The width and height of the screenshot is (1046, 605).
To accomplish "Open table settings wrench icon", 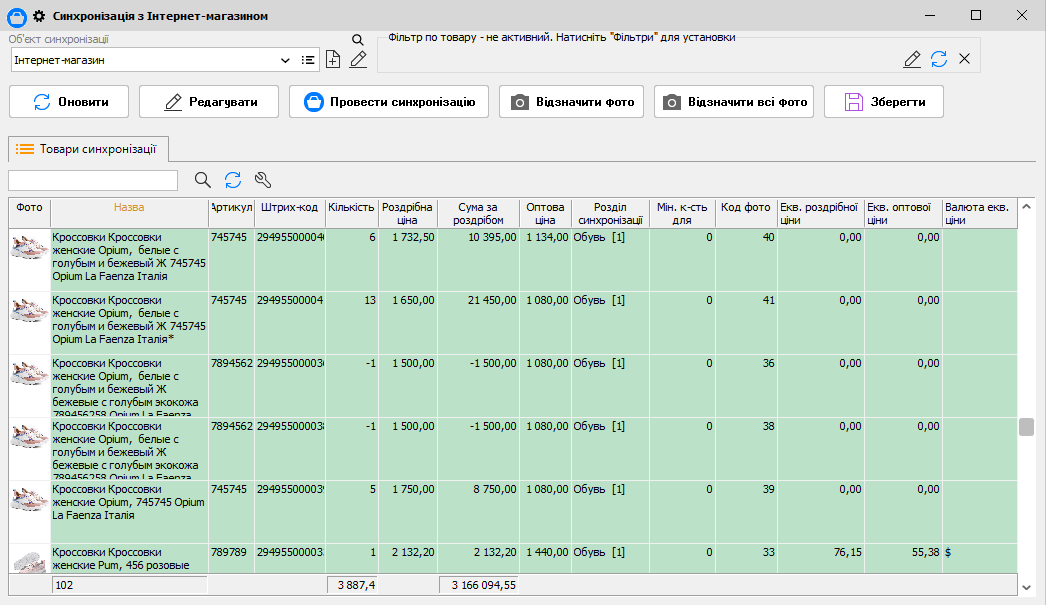I will [x=263, y=180].
